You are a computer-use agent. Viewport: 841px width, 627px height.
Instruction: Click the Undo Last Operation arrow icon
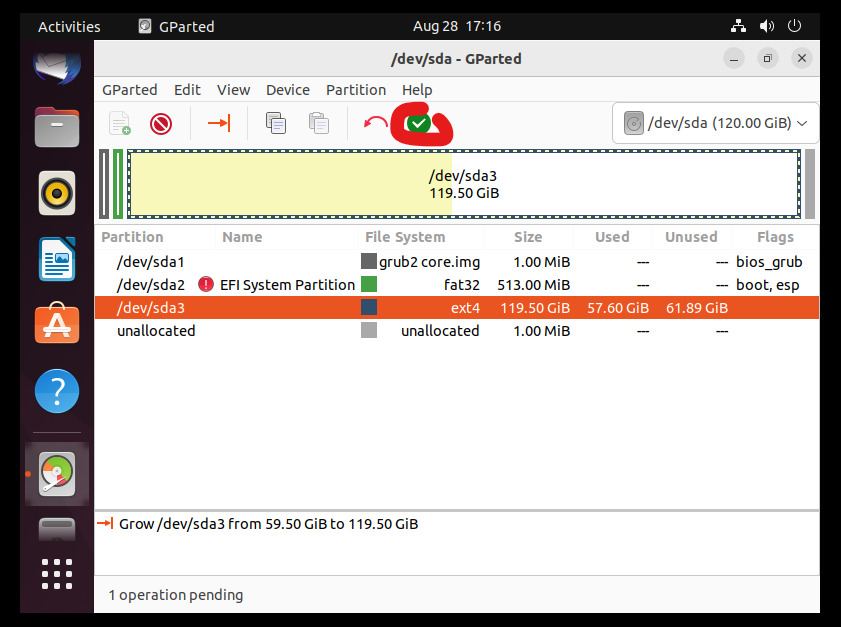click(x=376, y=124)
